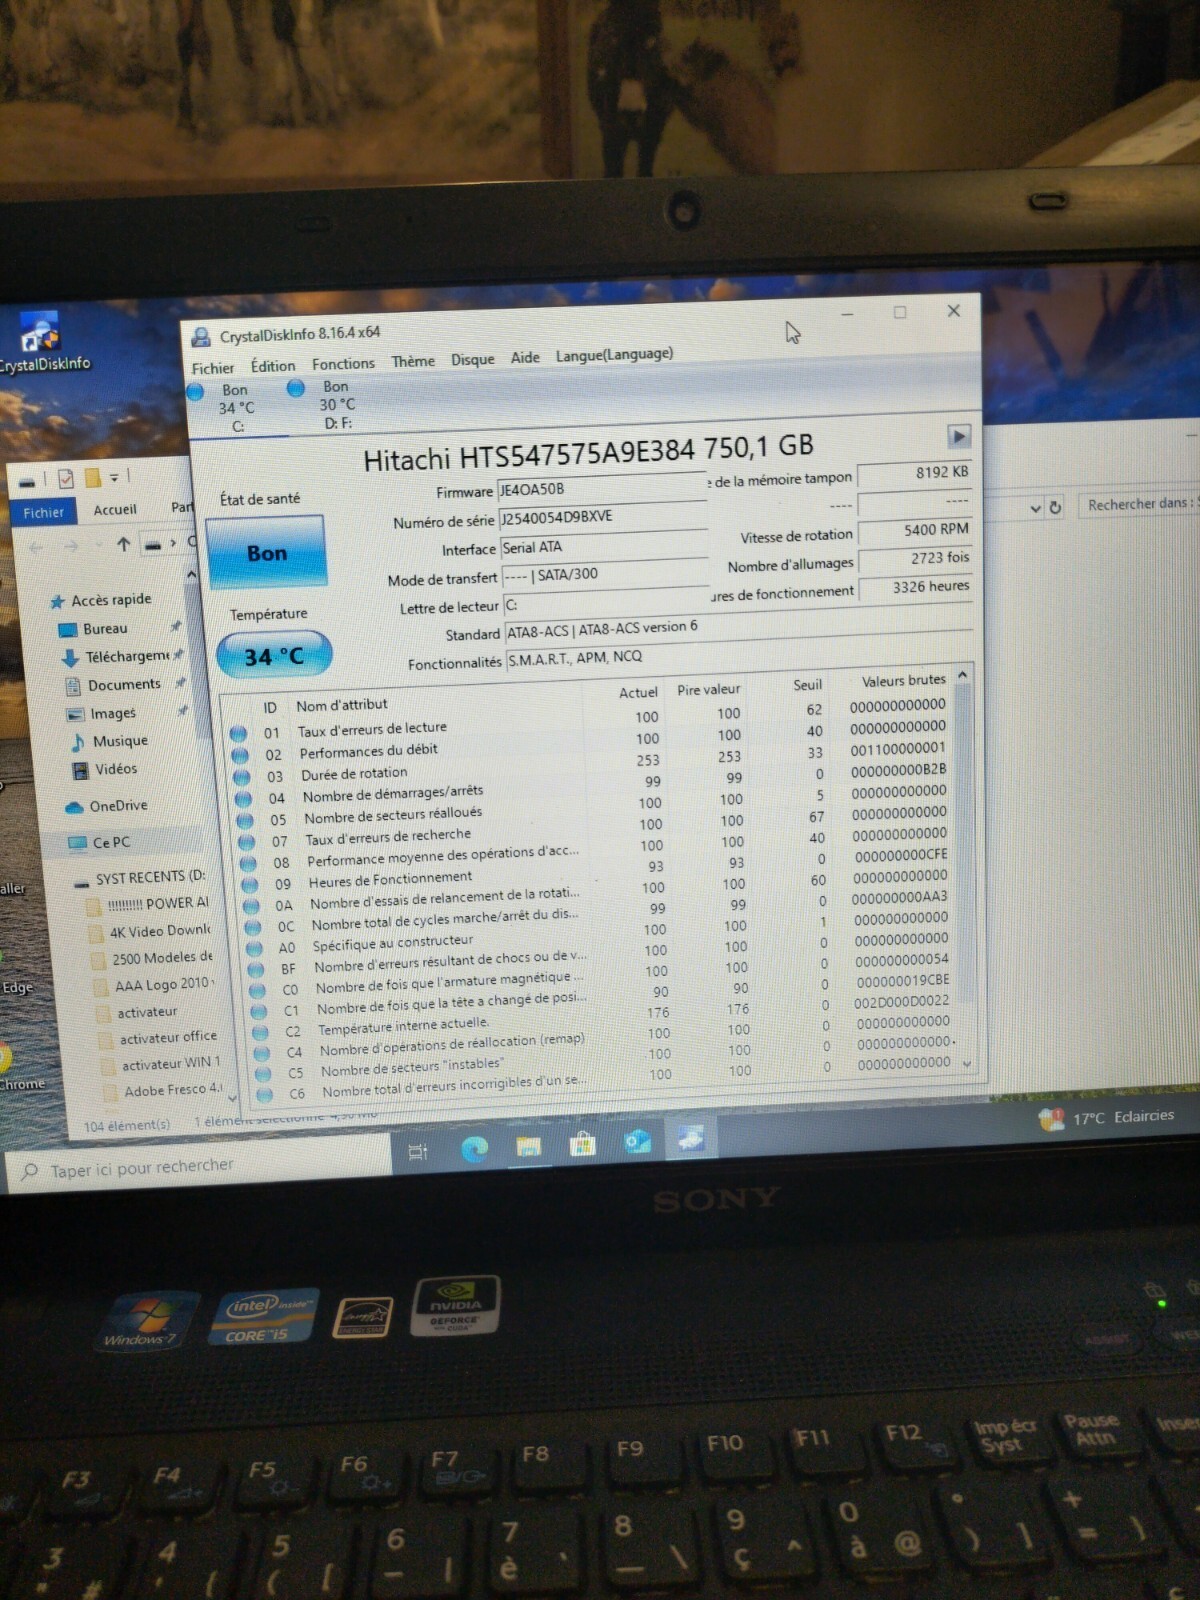Click New folder icon in Explorer quick toolbar

[91, 478]
